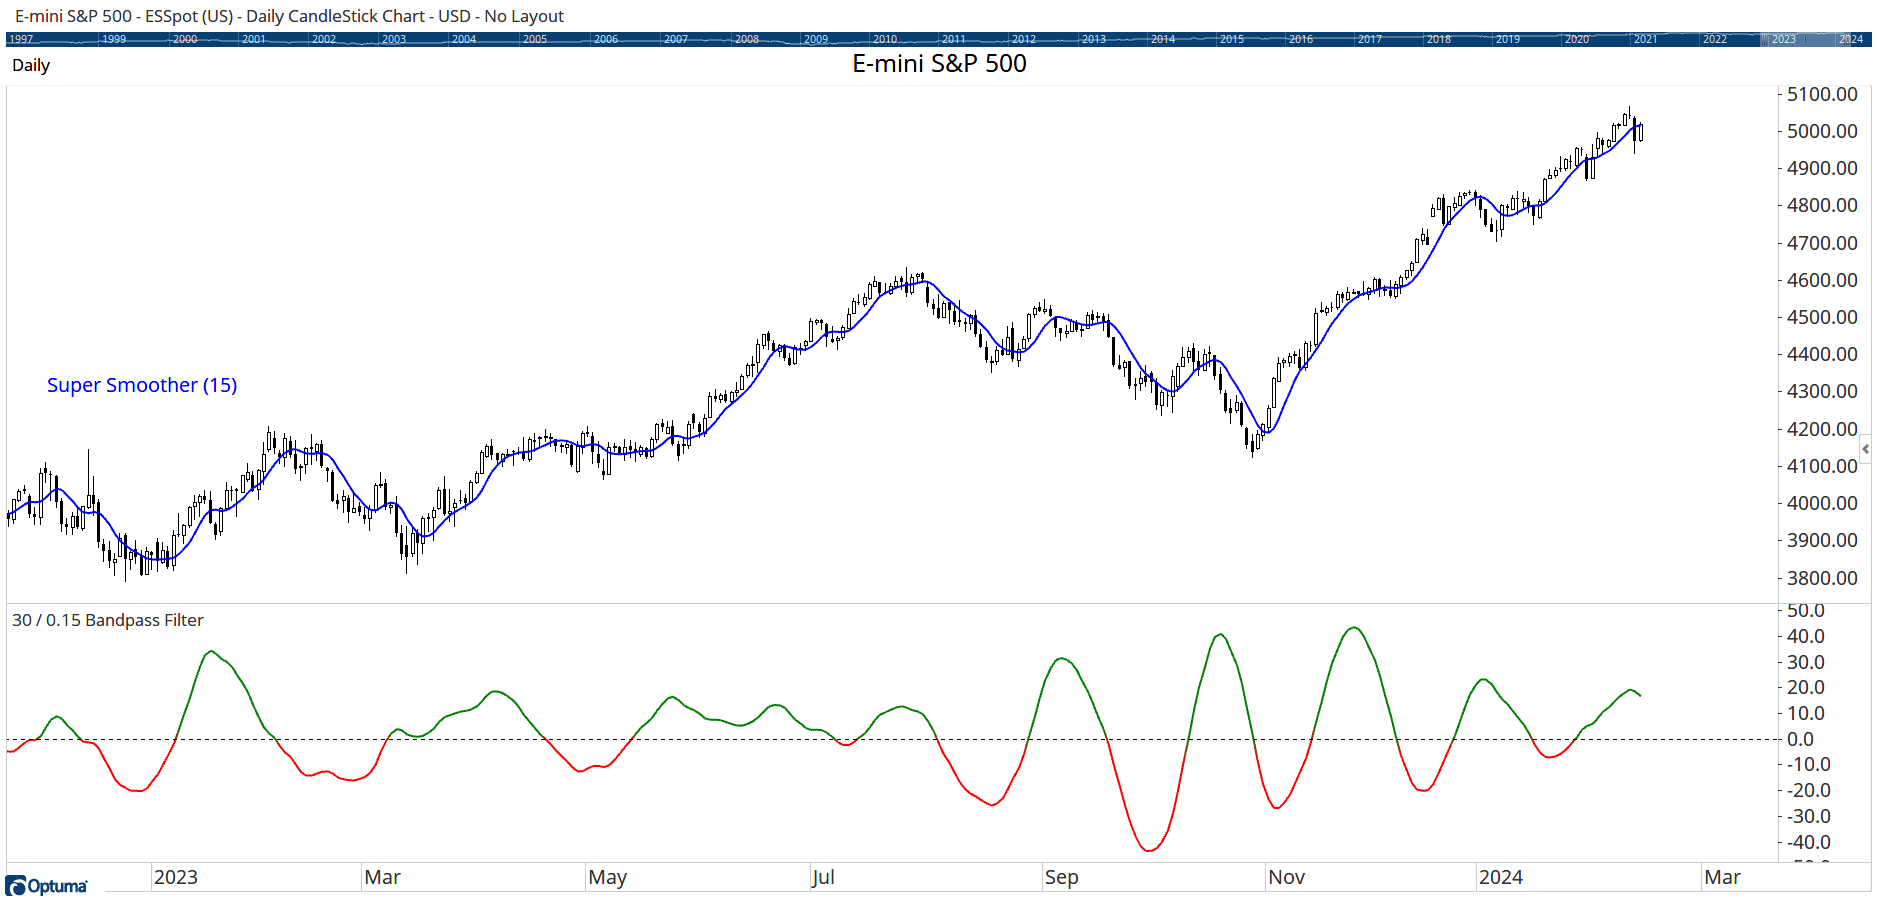Click the 5100.00 price scale label
The width and height of the screenshot is (1878, 899).
(1822, 94)
